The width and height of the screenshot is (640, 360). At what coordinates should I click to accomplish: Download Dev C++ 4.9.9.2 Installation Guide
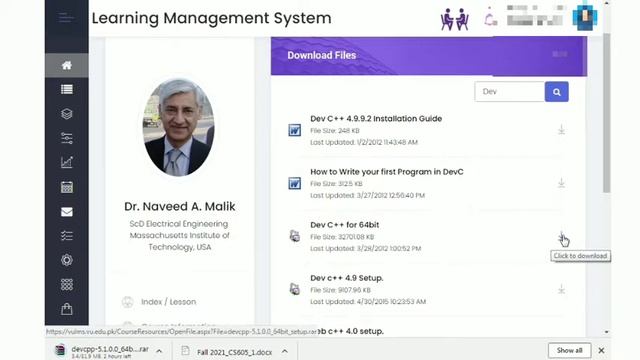click(561, 130)
